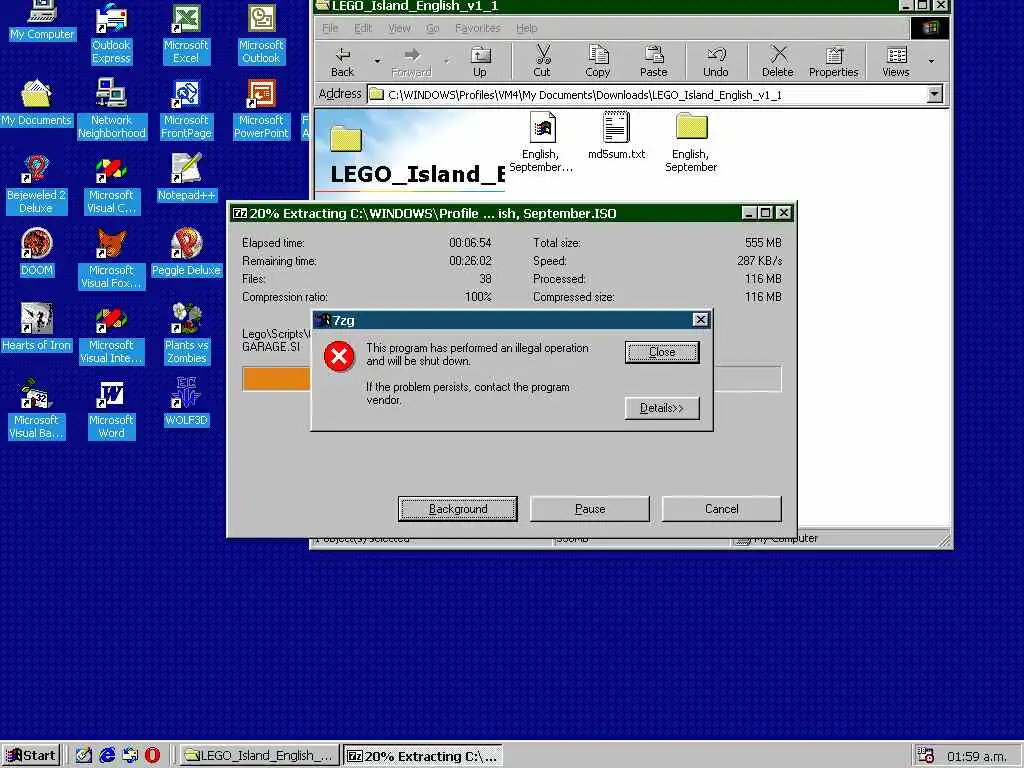Screen dimensions: 1024x768
Task: Click Show Desktop quick launch icon
Action: (x=84, y=756)
